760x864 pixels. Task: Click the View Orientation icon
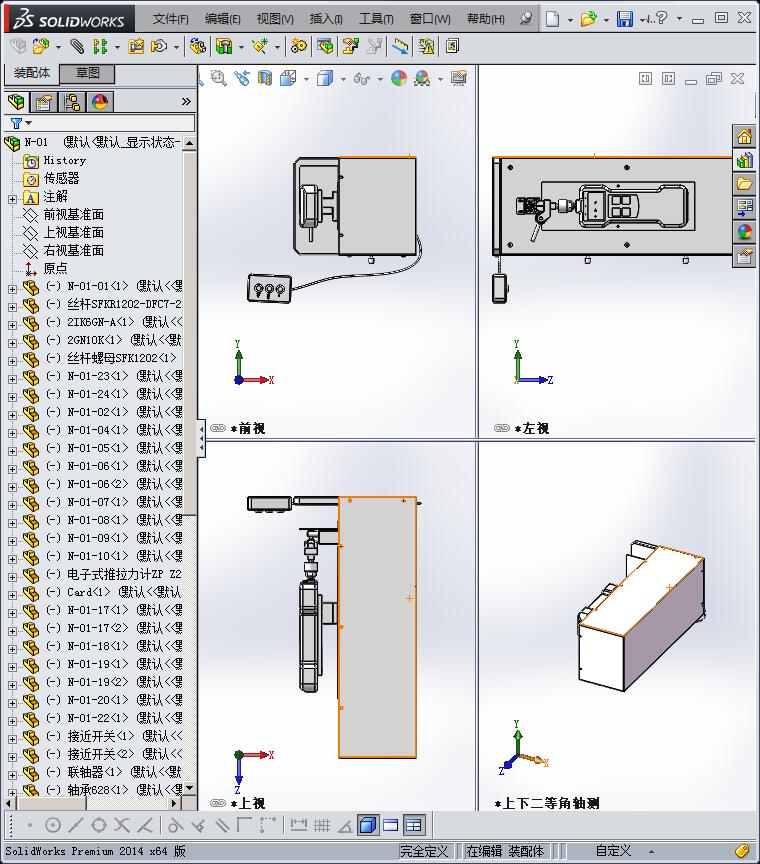click(288, 78)
